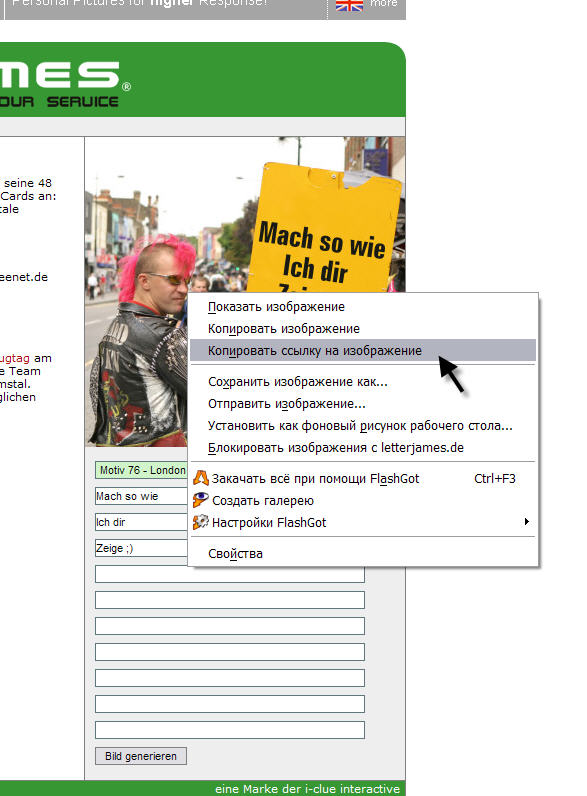Click the Bild generieren button
Image resolution: width=587 pixels, height=796 pixels.
pyautogui.click(x=141, y=756)
